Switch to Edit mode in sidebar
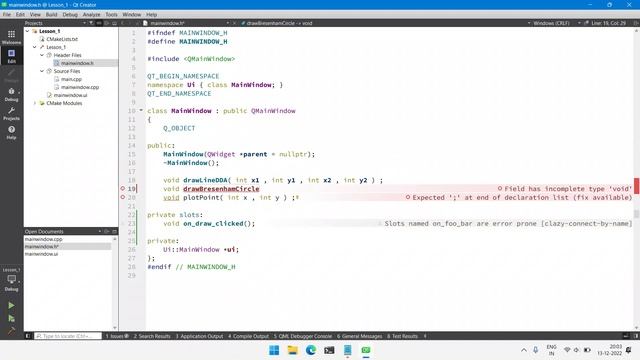The height and width of the screenshot is (360, 640). click(11, 56)
